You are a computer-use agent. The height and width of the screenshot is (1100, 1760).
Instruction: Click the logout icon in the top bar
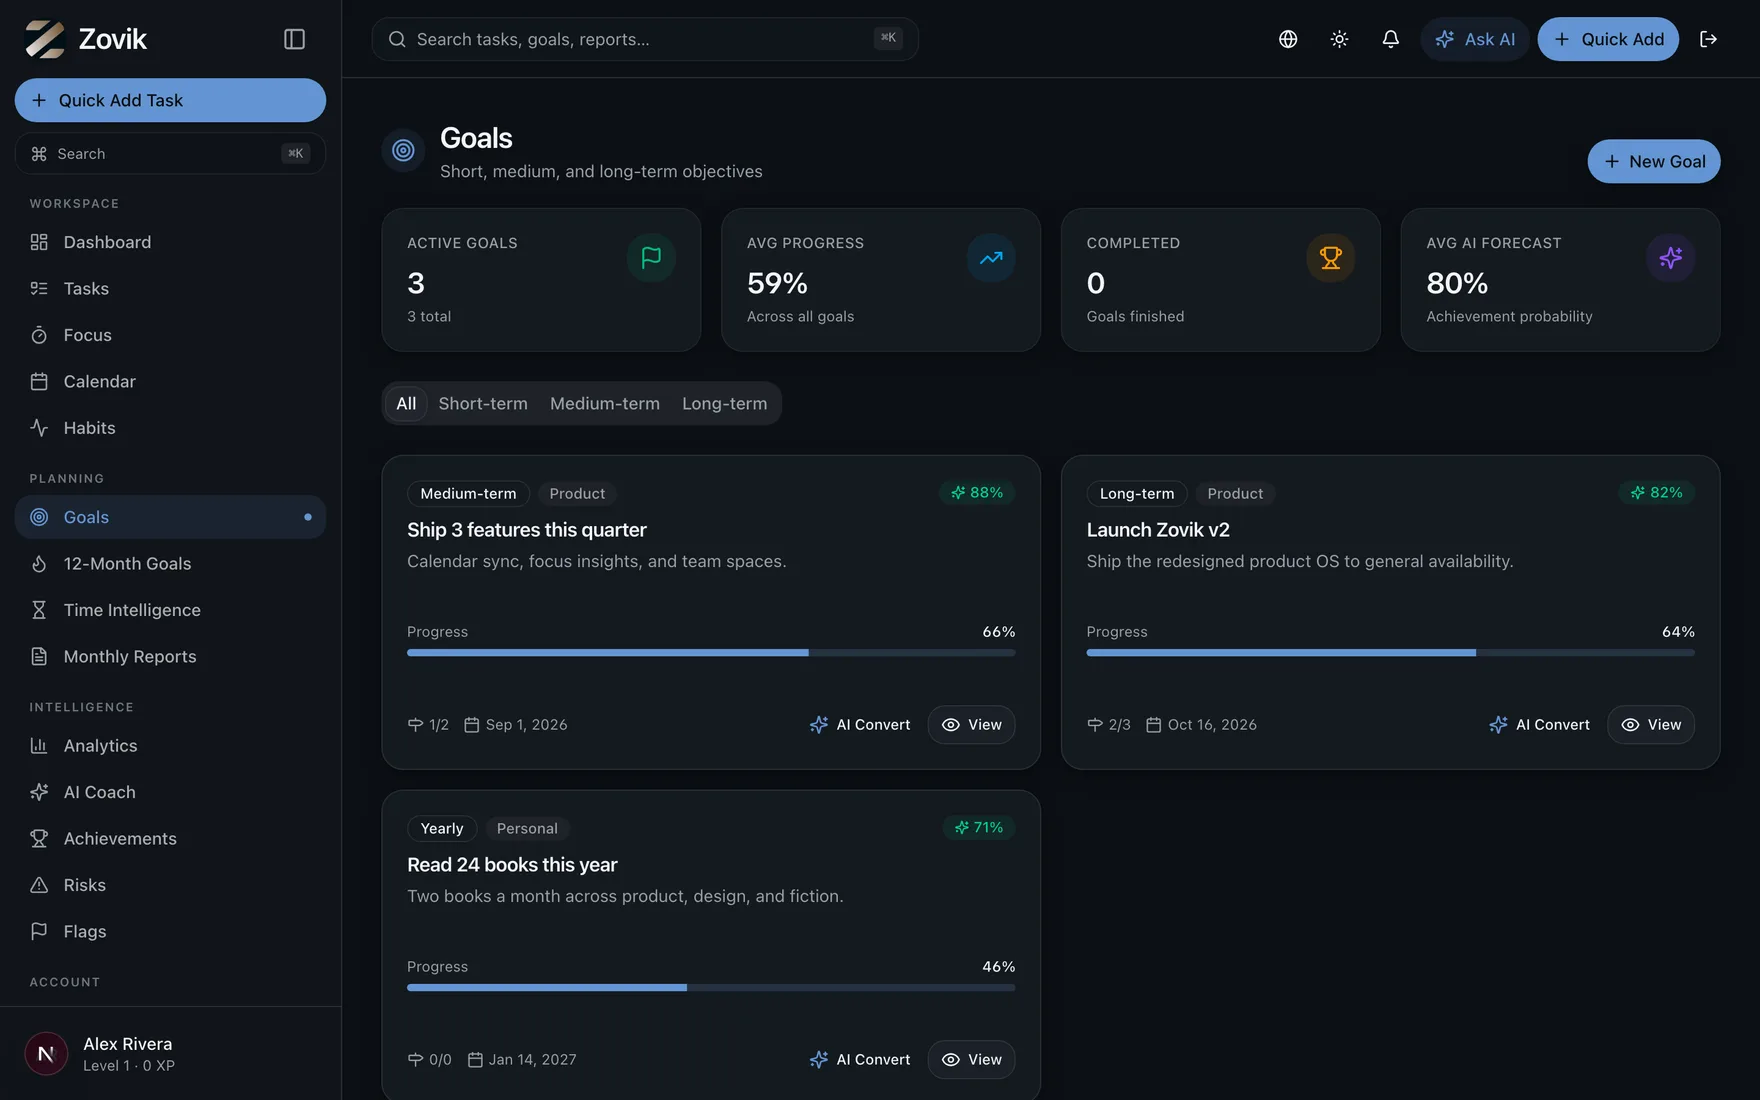(x=1708, y=39)
